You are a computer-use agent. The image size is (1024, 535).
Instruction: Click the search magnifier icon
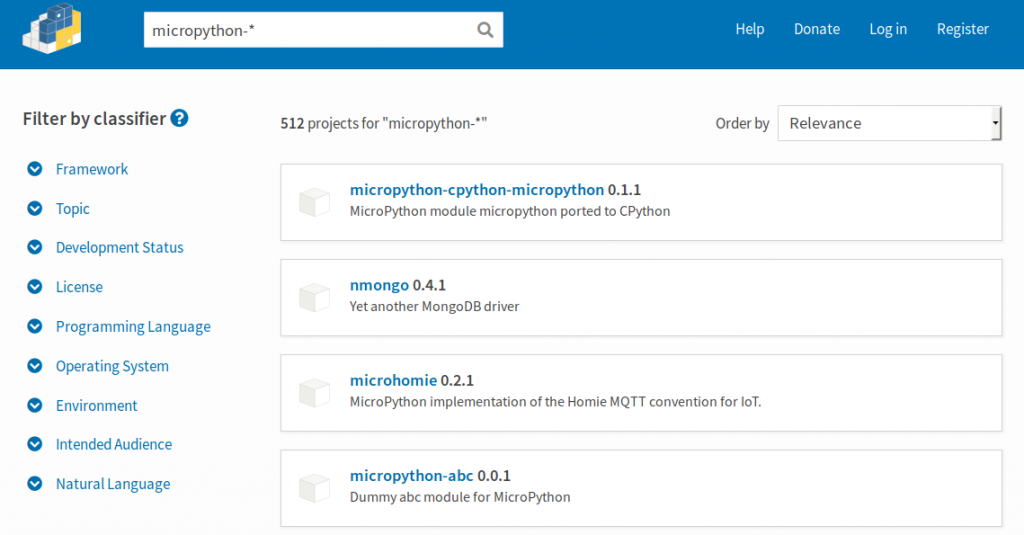click(485, 30)
